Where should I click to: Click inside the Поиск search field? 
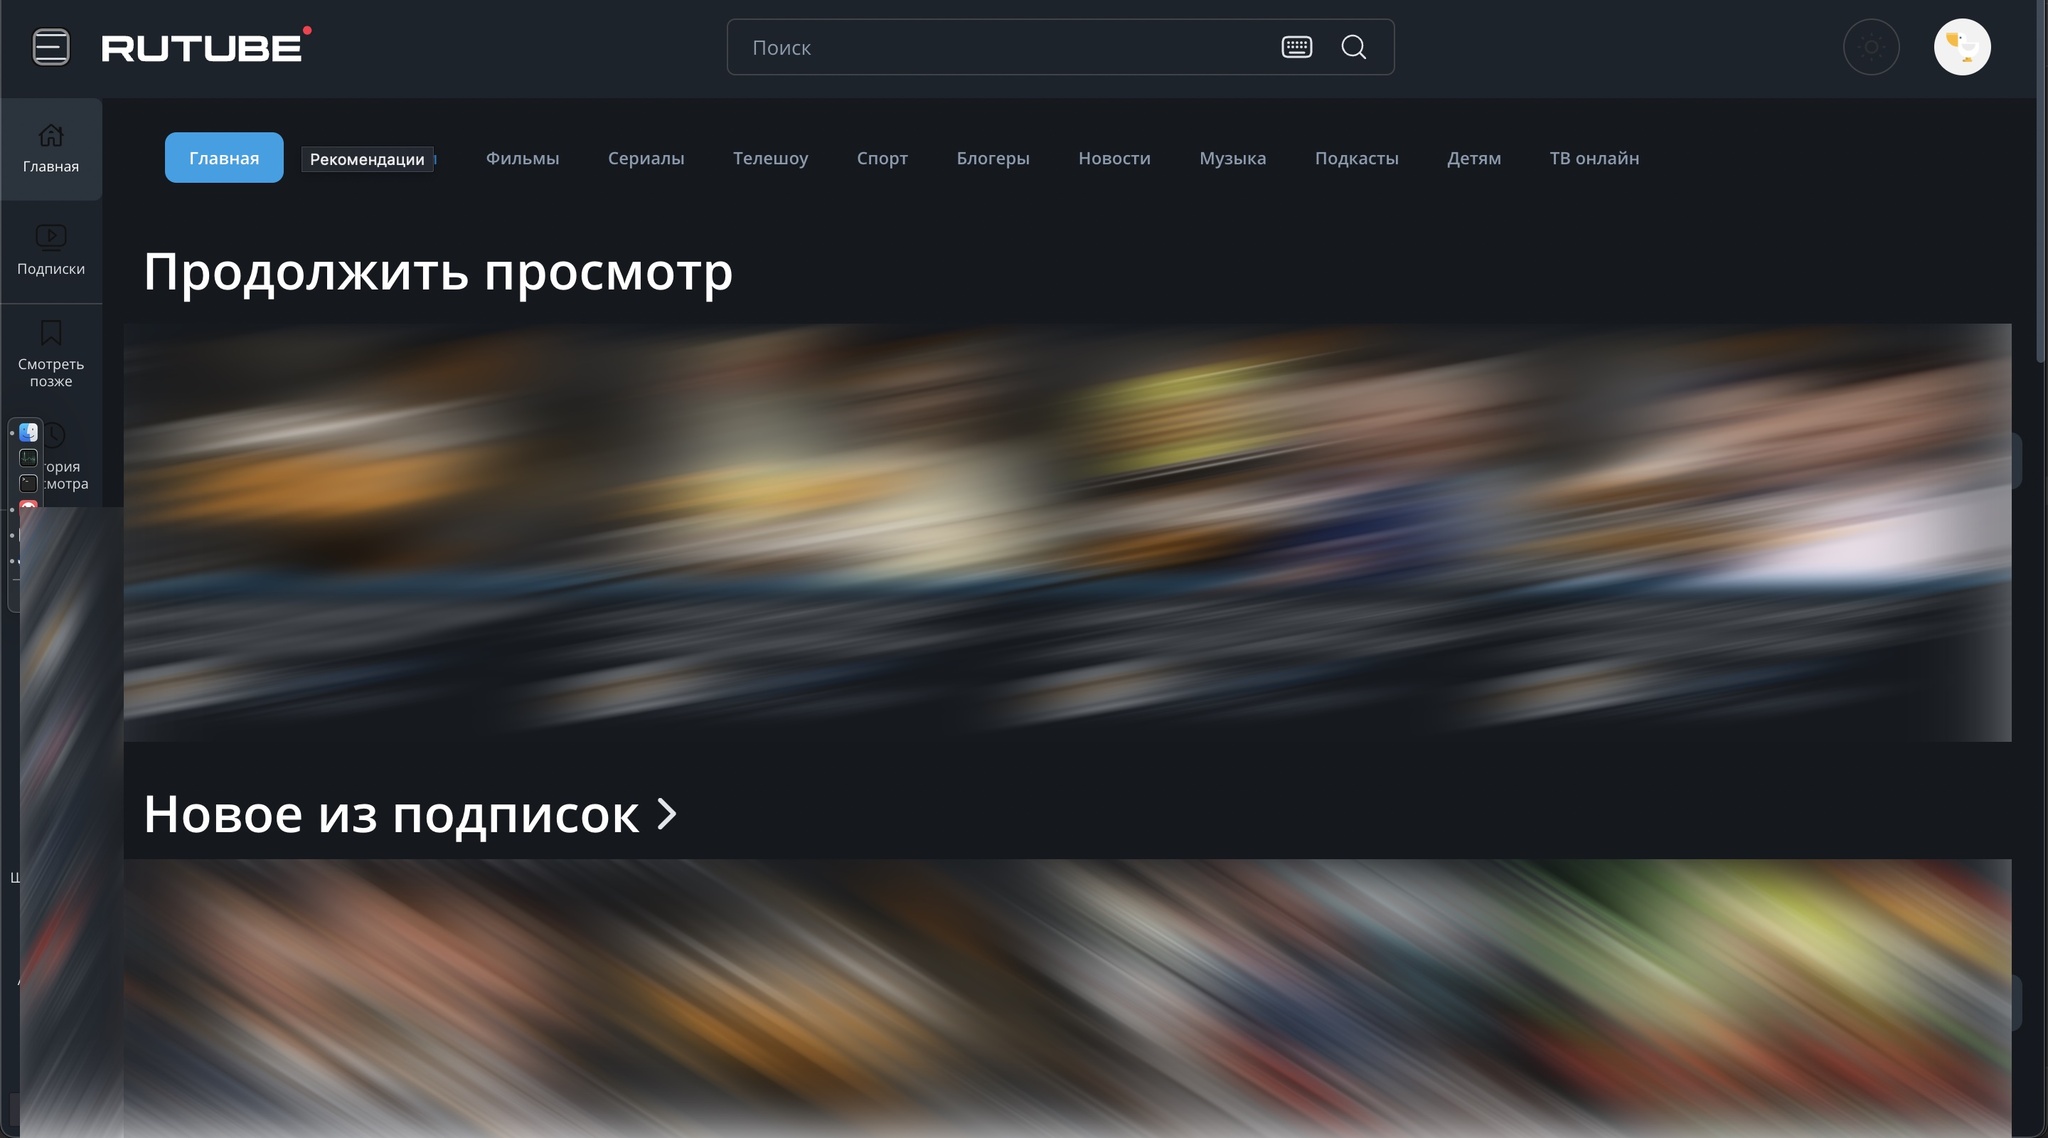[1000, 47]
